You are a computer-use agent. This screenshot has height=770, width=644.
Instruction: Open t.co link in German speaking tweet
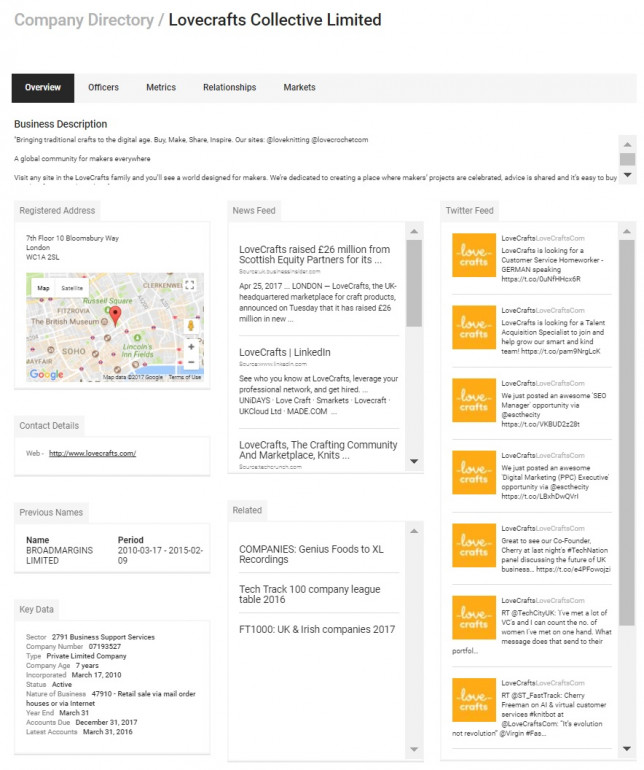point(541,279)
